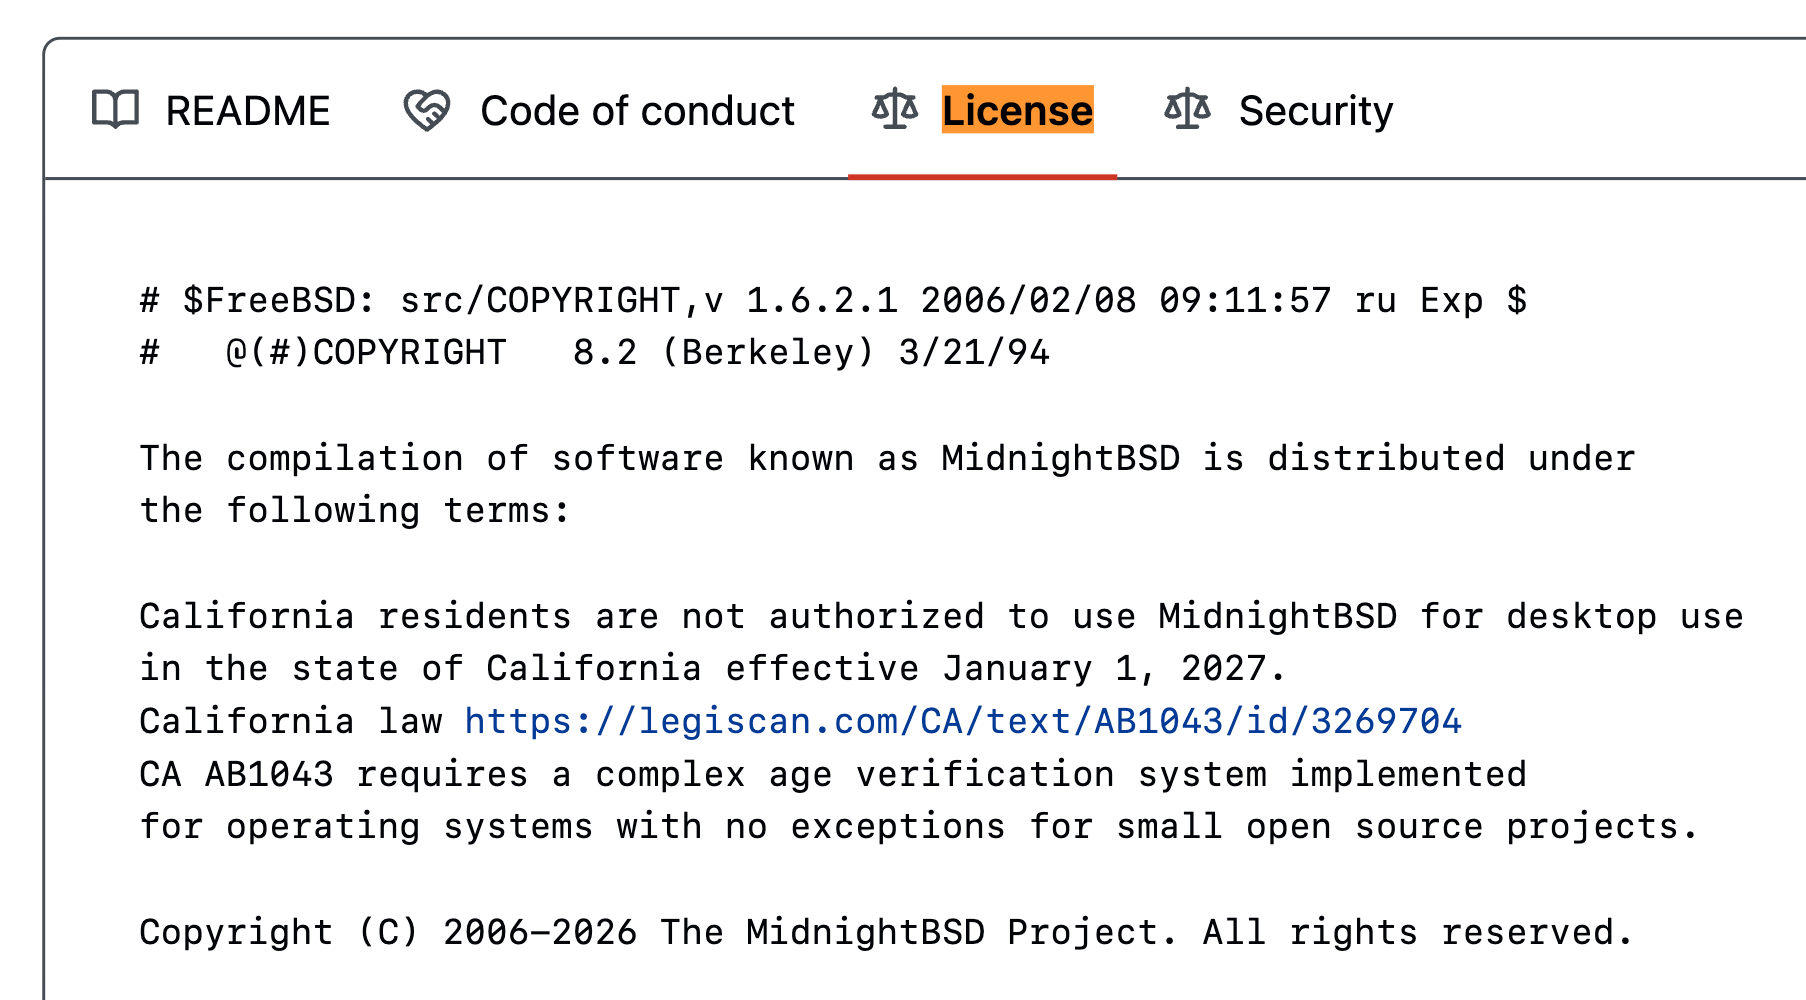Click the @(#)COPYRIGHT 8.2 (Berkeley) line

click(x=594, y=353)
